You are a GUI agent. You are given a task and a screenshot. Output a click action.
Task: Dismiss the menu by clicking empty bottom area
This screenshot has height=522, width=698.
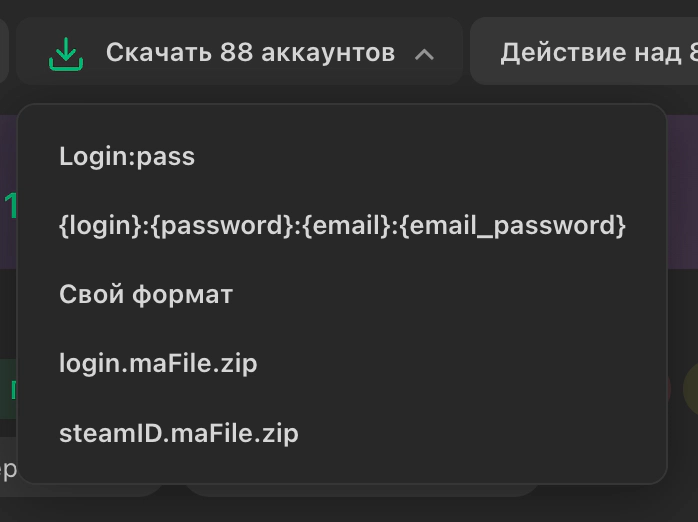tap(349, 510)
